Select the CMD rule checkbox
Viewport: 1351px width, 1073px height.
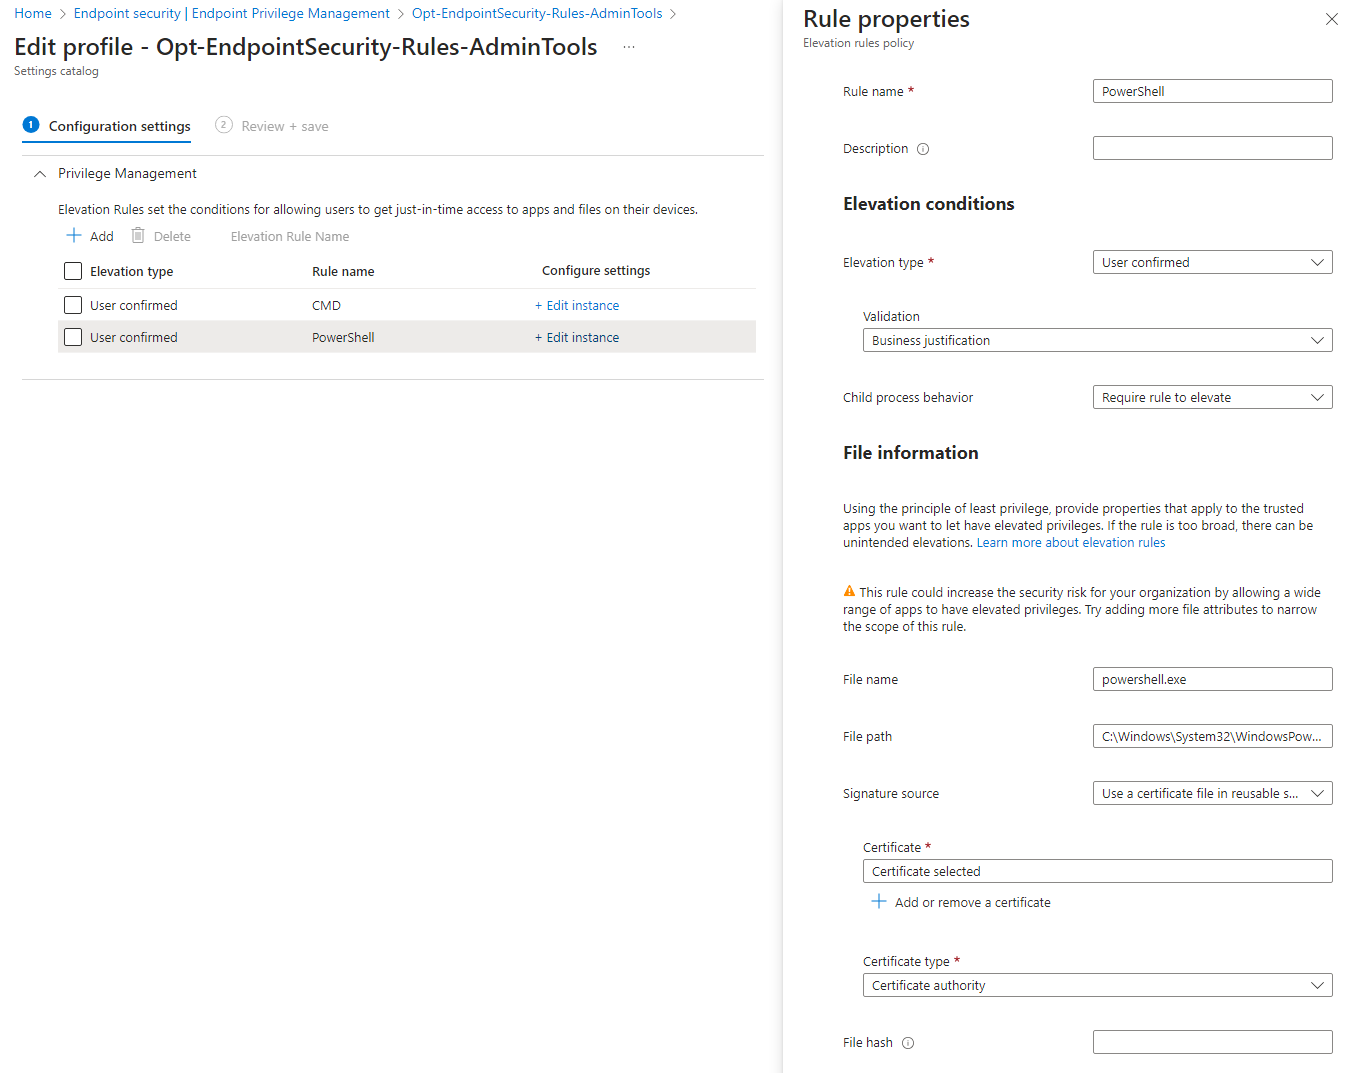pyautogui.click(x=72, y=304)
